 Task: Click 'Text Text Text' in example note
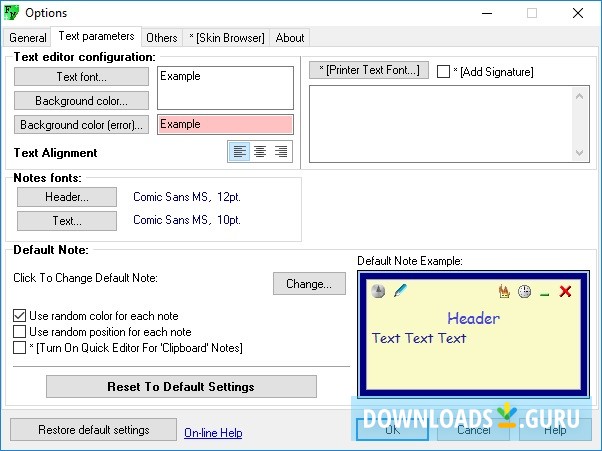coord(419,338)
